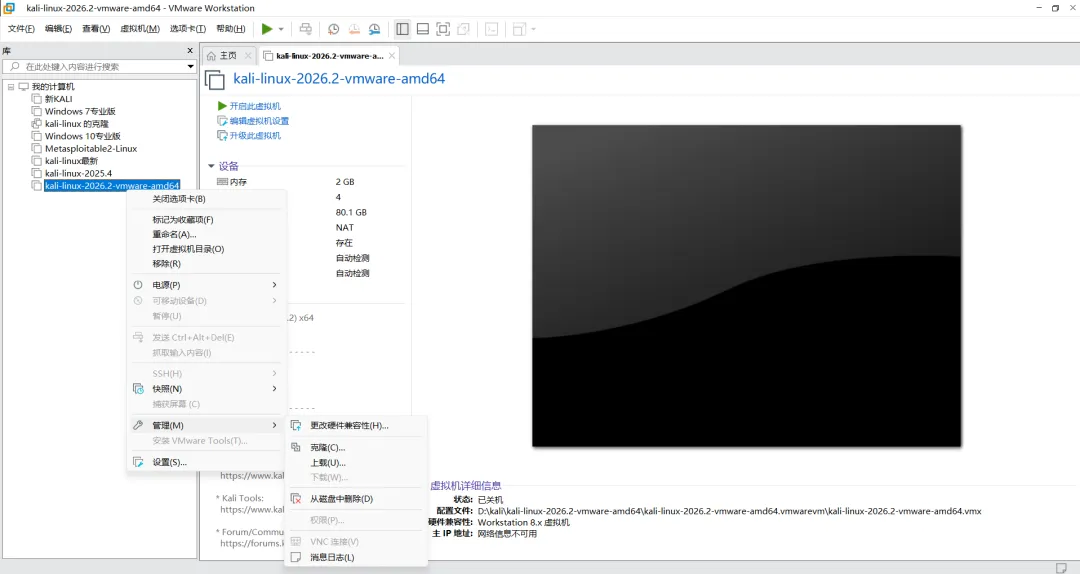Click the delete-from-disk icon in submenu
The image size is (1080, 574).
(x=296, y=499)
